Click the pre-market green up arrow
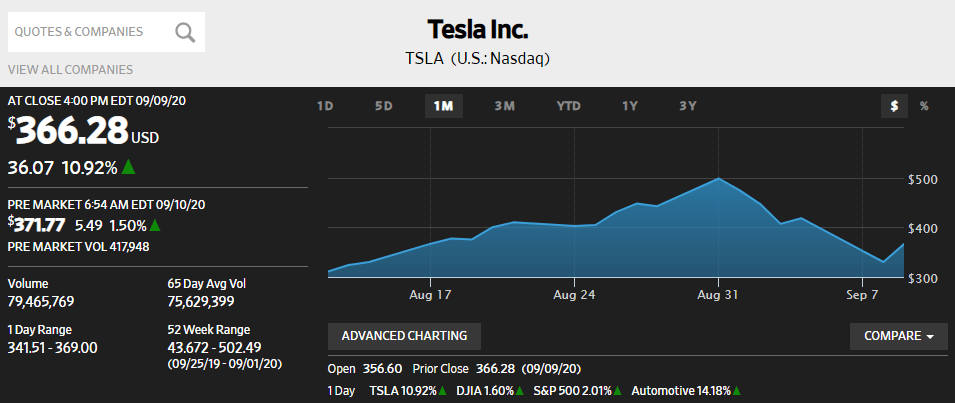This screenshot has height=403, width=955. [x=155, y=225]
